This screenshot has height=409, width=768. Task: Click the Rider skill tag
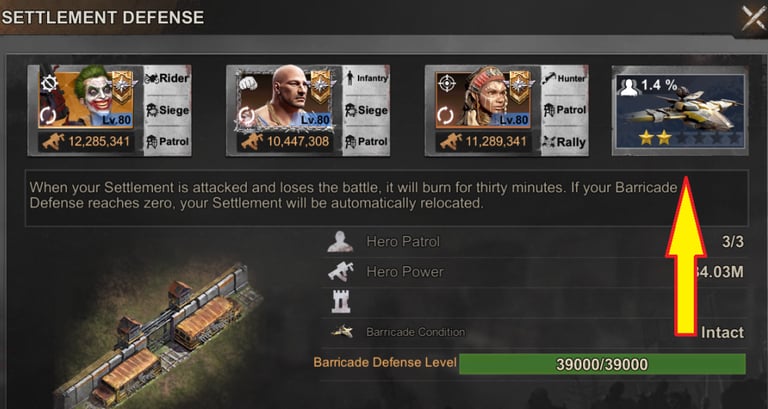coord(168,78)
